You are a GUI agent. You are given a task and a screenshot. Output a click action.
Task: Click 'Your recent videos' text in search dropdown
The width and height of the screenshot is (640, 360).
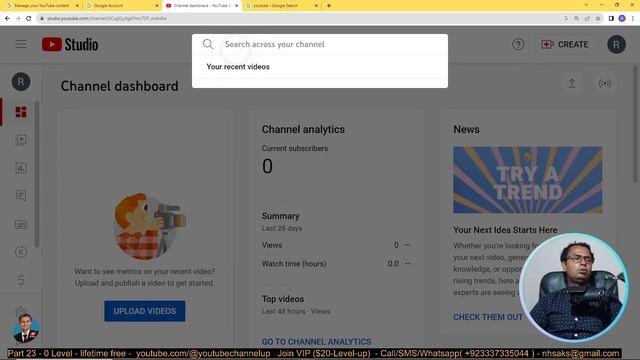[x=238, y=67]
